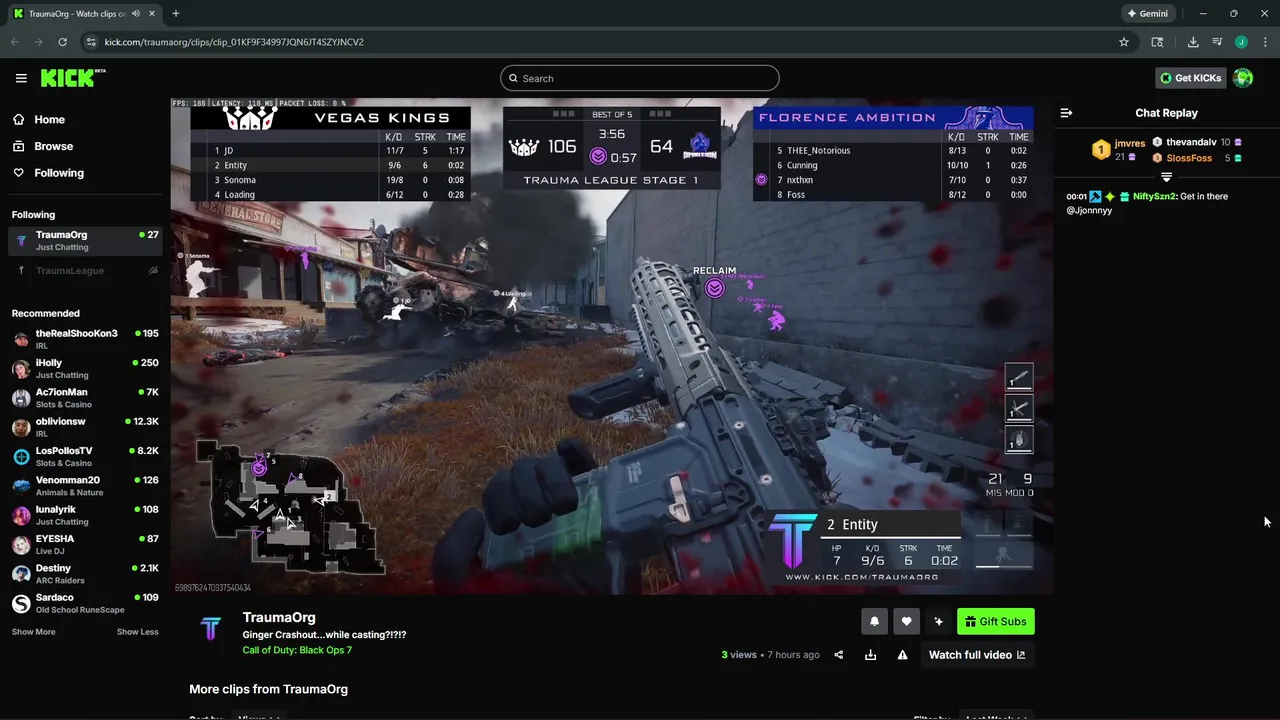Open Ac7ionMan recommended channel
The height and width of the screenshot is (720, 1280).
tap(85, 397)
